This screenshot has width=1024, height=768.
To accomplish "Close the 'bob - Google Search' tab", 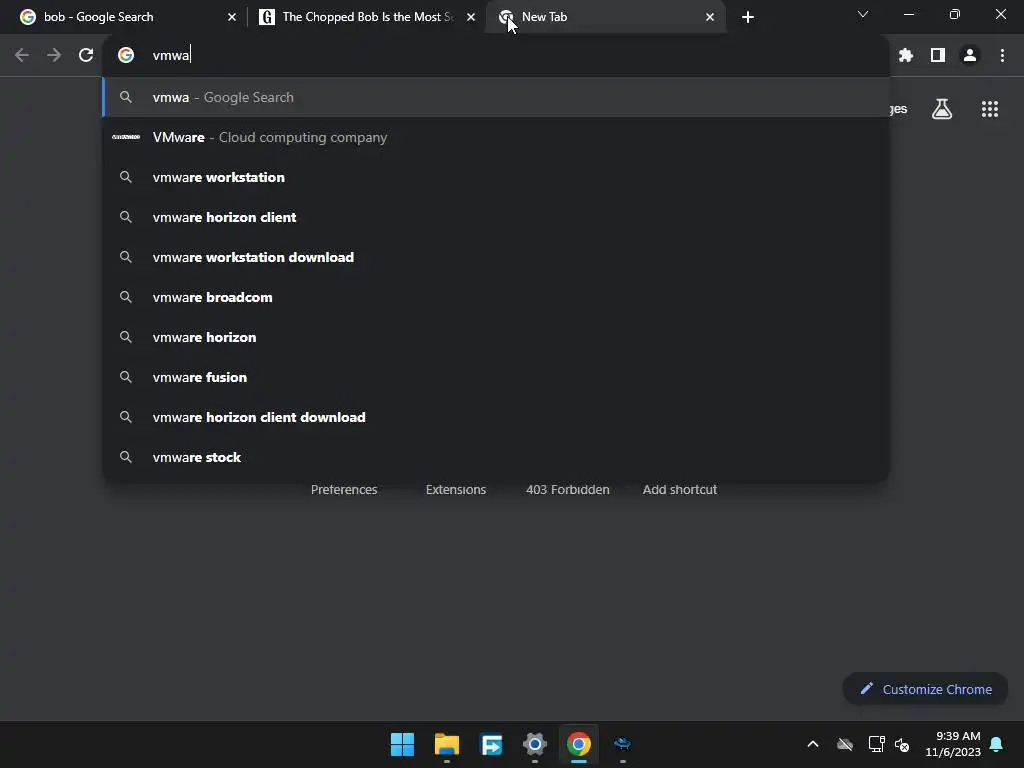I will click(232, 17).
